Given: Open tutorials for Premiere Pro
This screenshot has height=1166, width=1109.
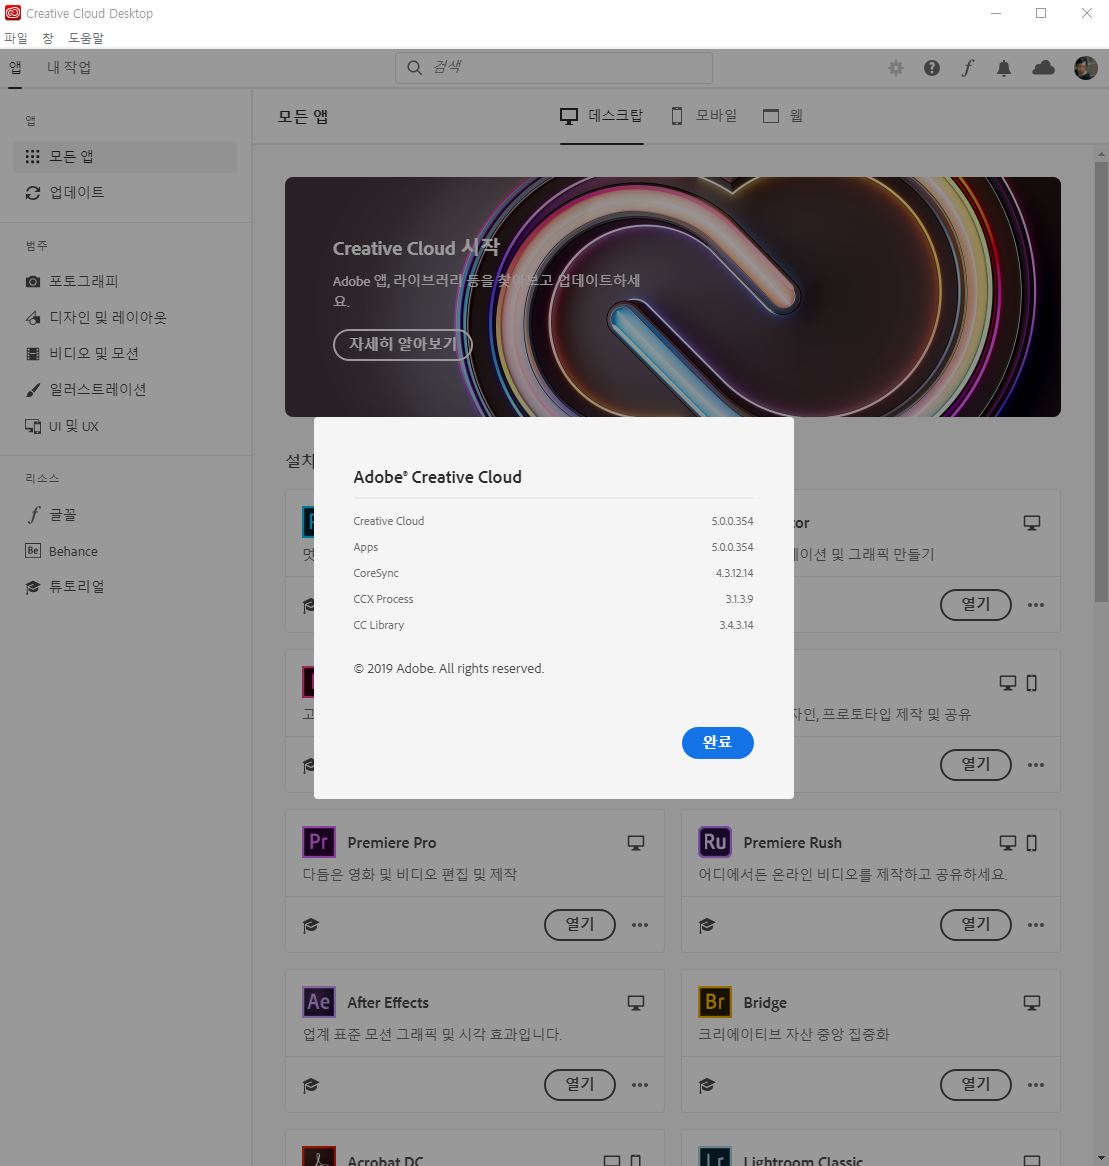Looking at the screenshot, I should pos(311,925).
